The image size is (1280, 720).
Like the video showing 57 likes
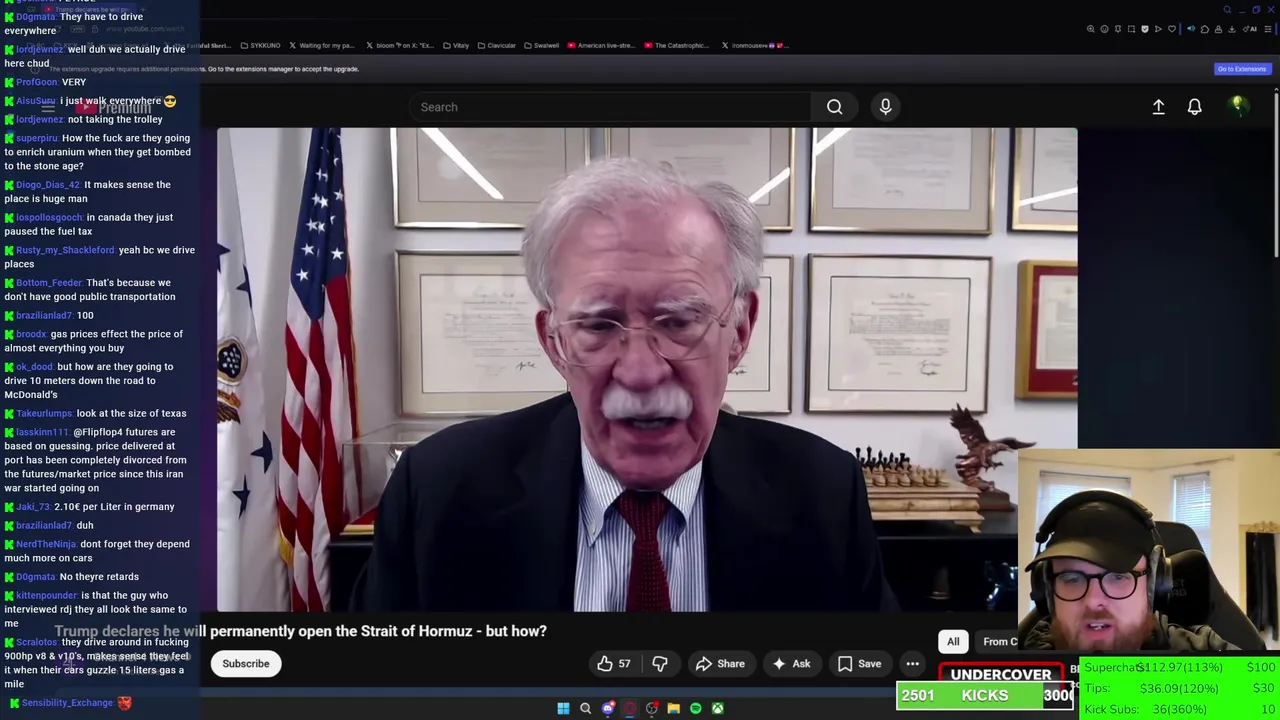point(613,663)
